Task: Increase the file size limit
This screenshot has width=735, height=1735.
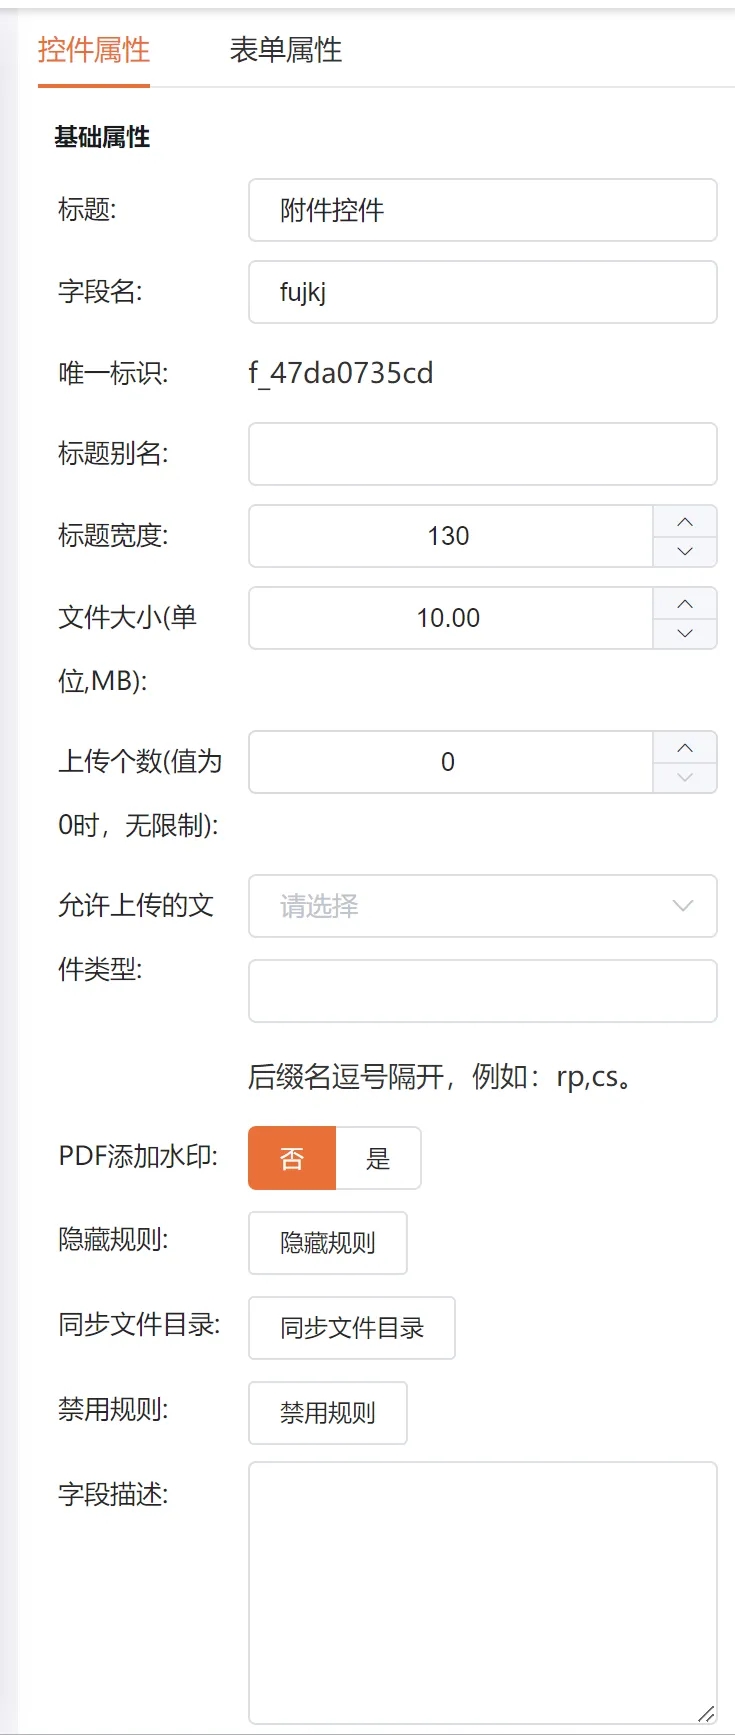Action: pos(685,604)
